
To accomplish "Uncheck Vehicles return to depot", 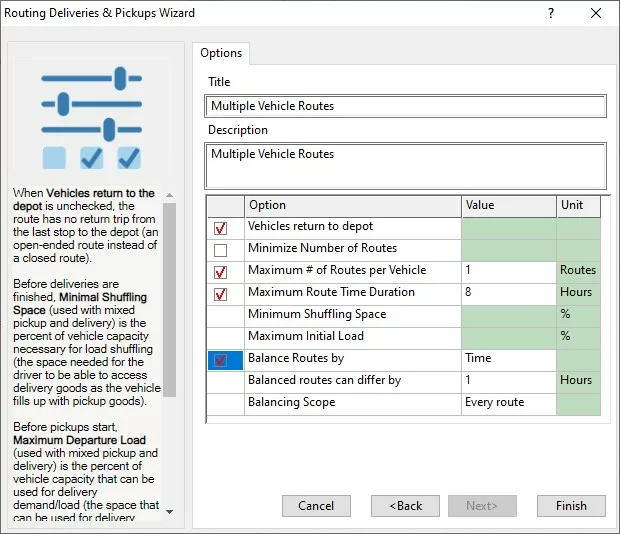I will (x=221, y=228).
